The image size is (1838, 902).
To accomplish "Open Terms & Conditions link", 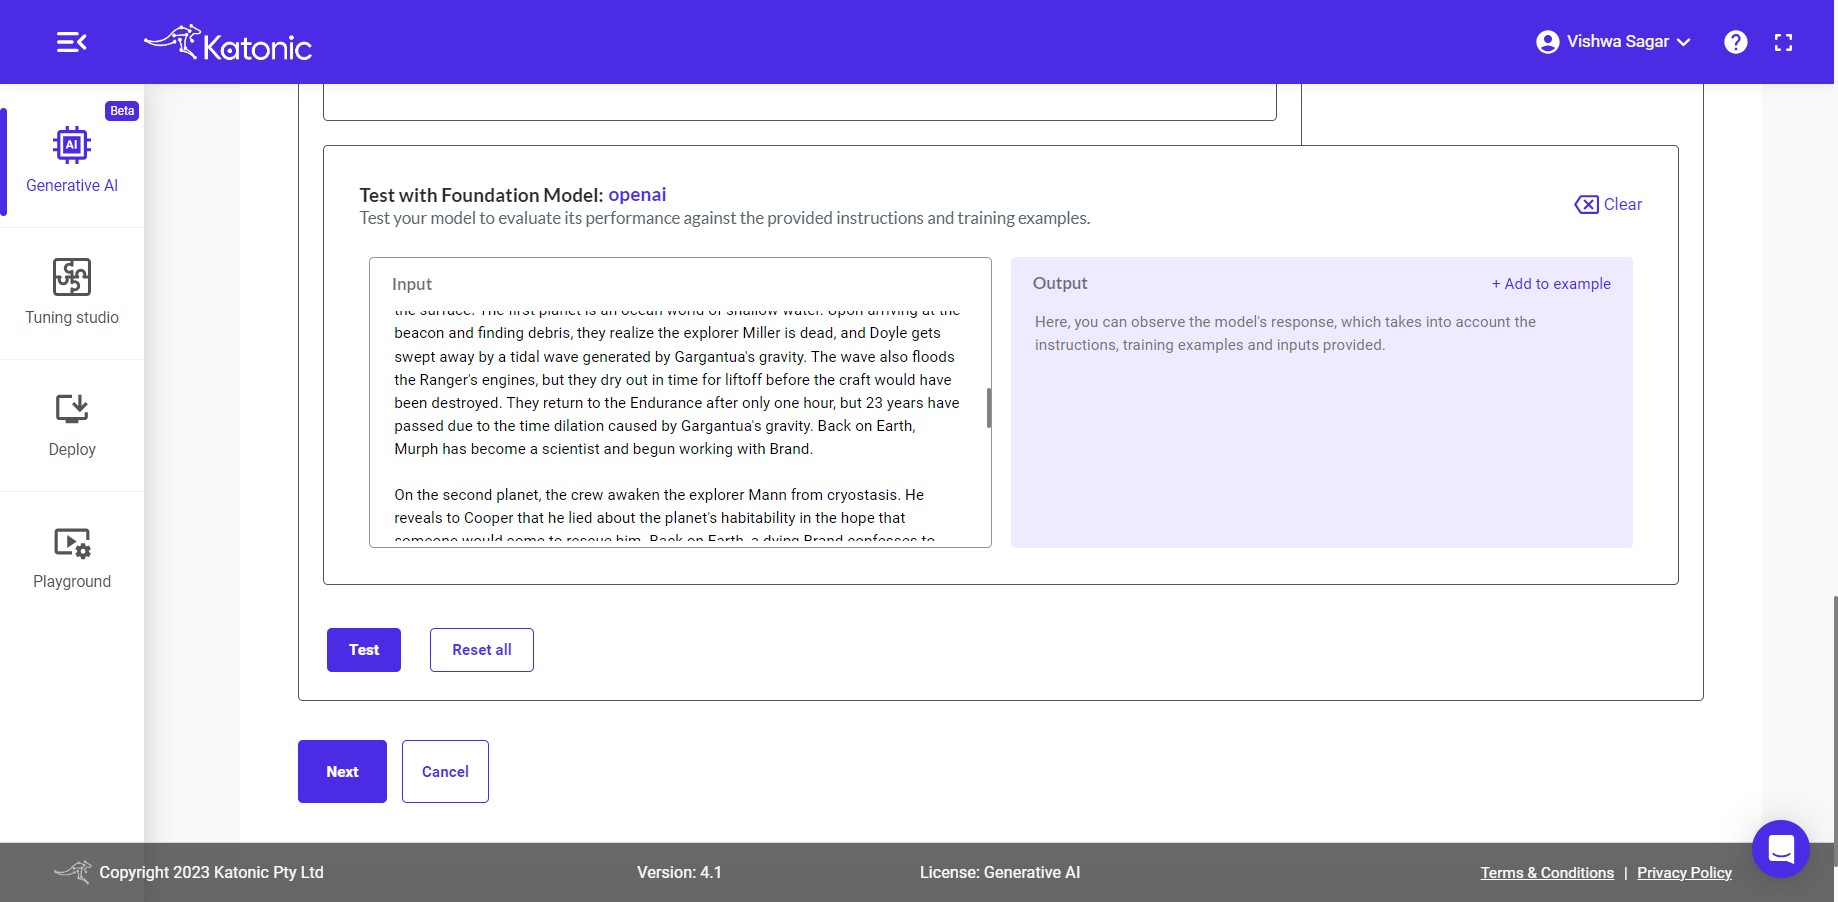I will 1547,873.
